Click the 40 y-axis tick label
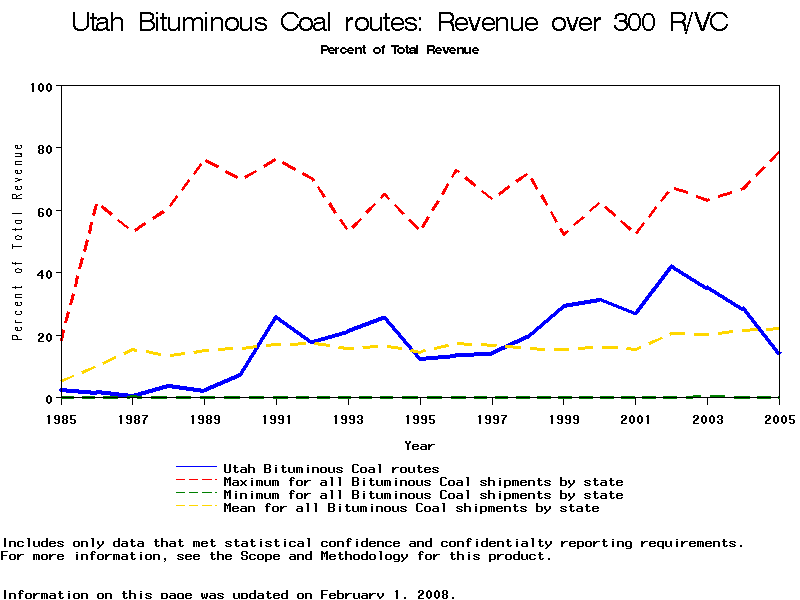 [45, 273]
